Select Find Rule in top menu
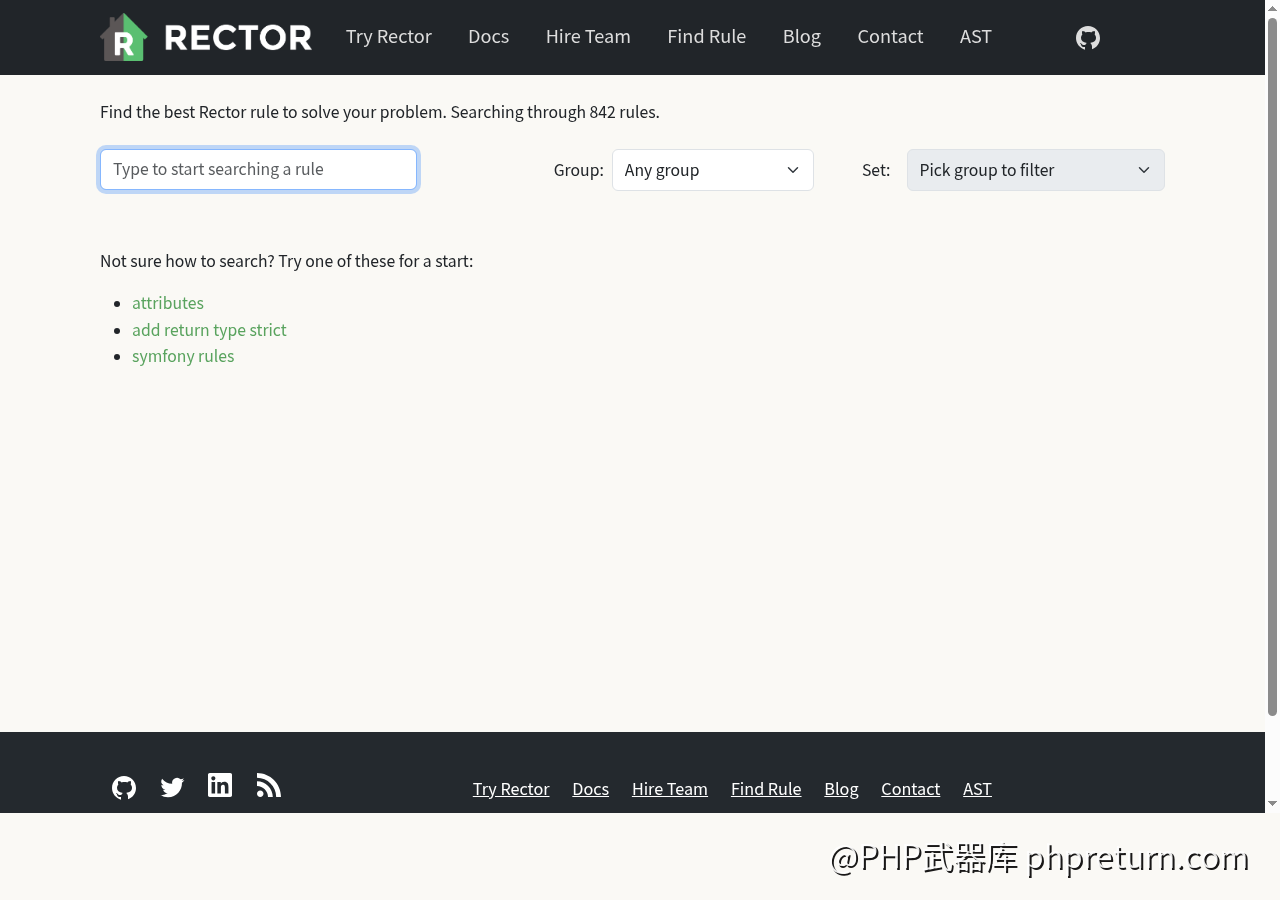This screenshot has width=1280, height=900. [x=707, y=37]
